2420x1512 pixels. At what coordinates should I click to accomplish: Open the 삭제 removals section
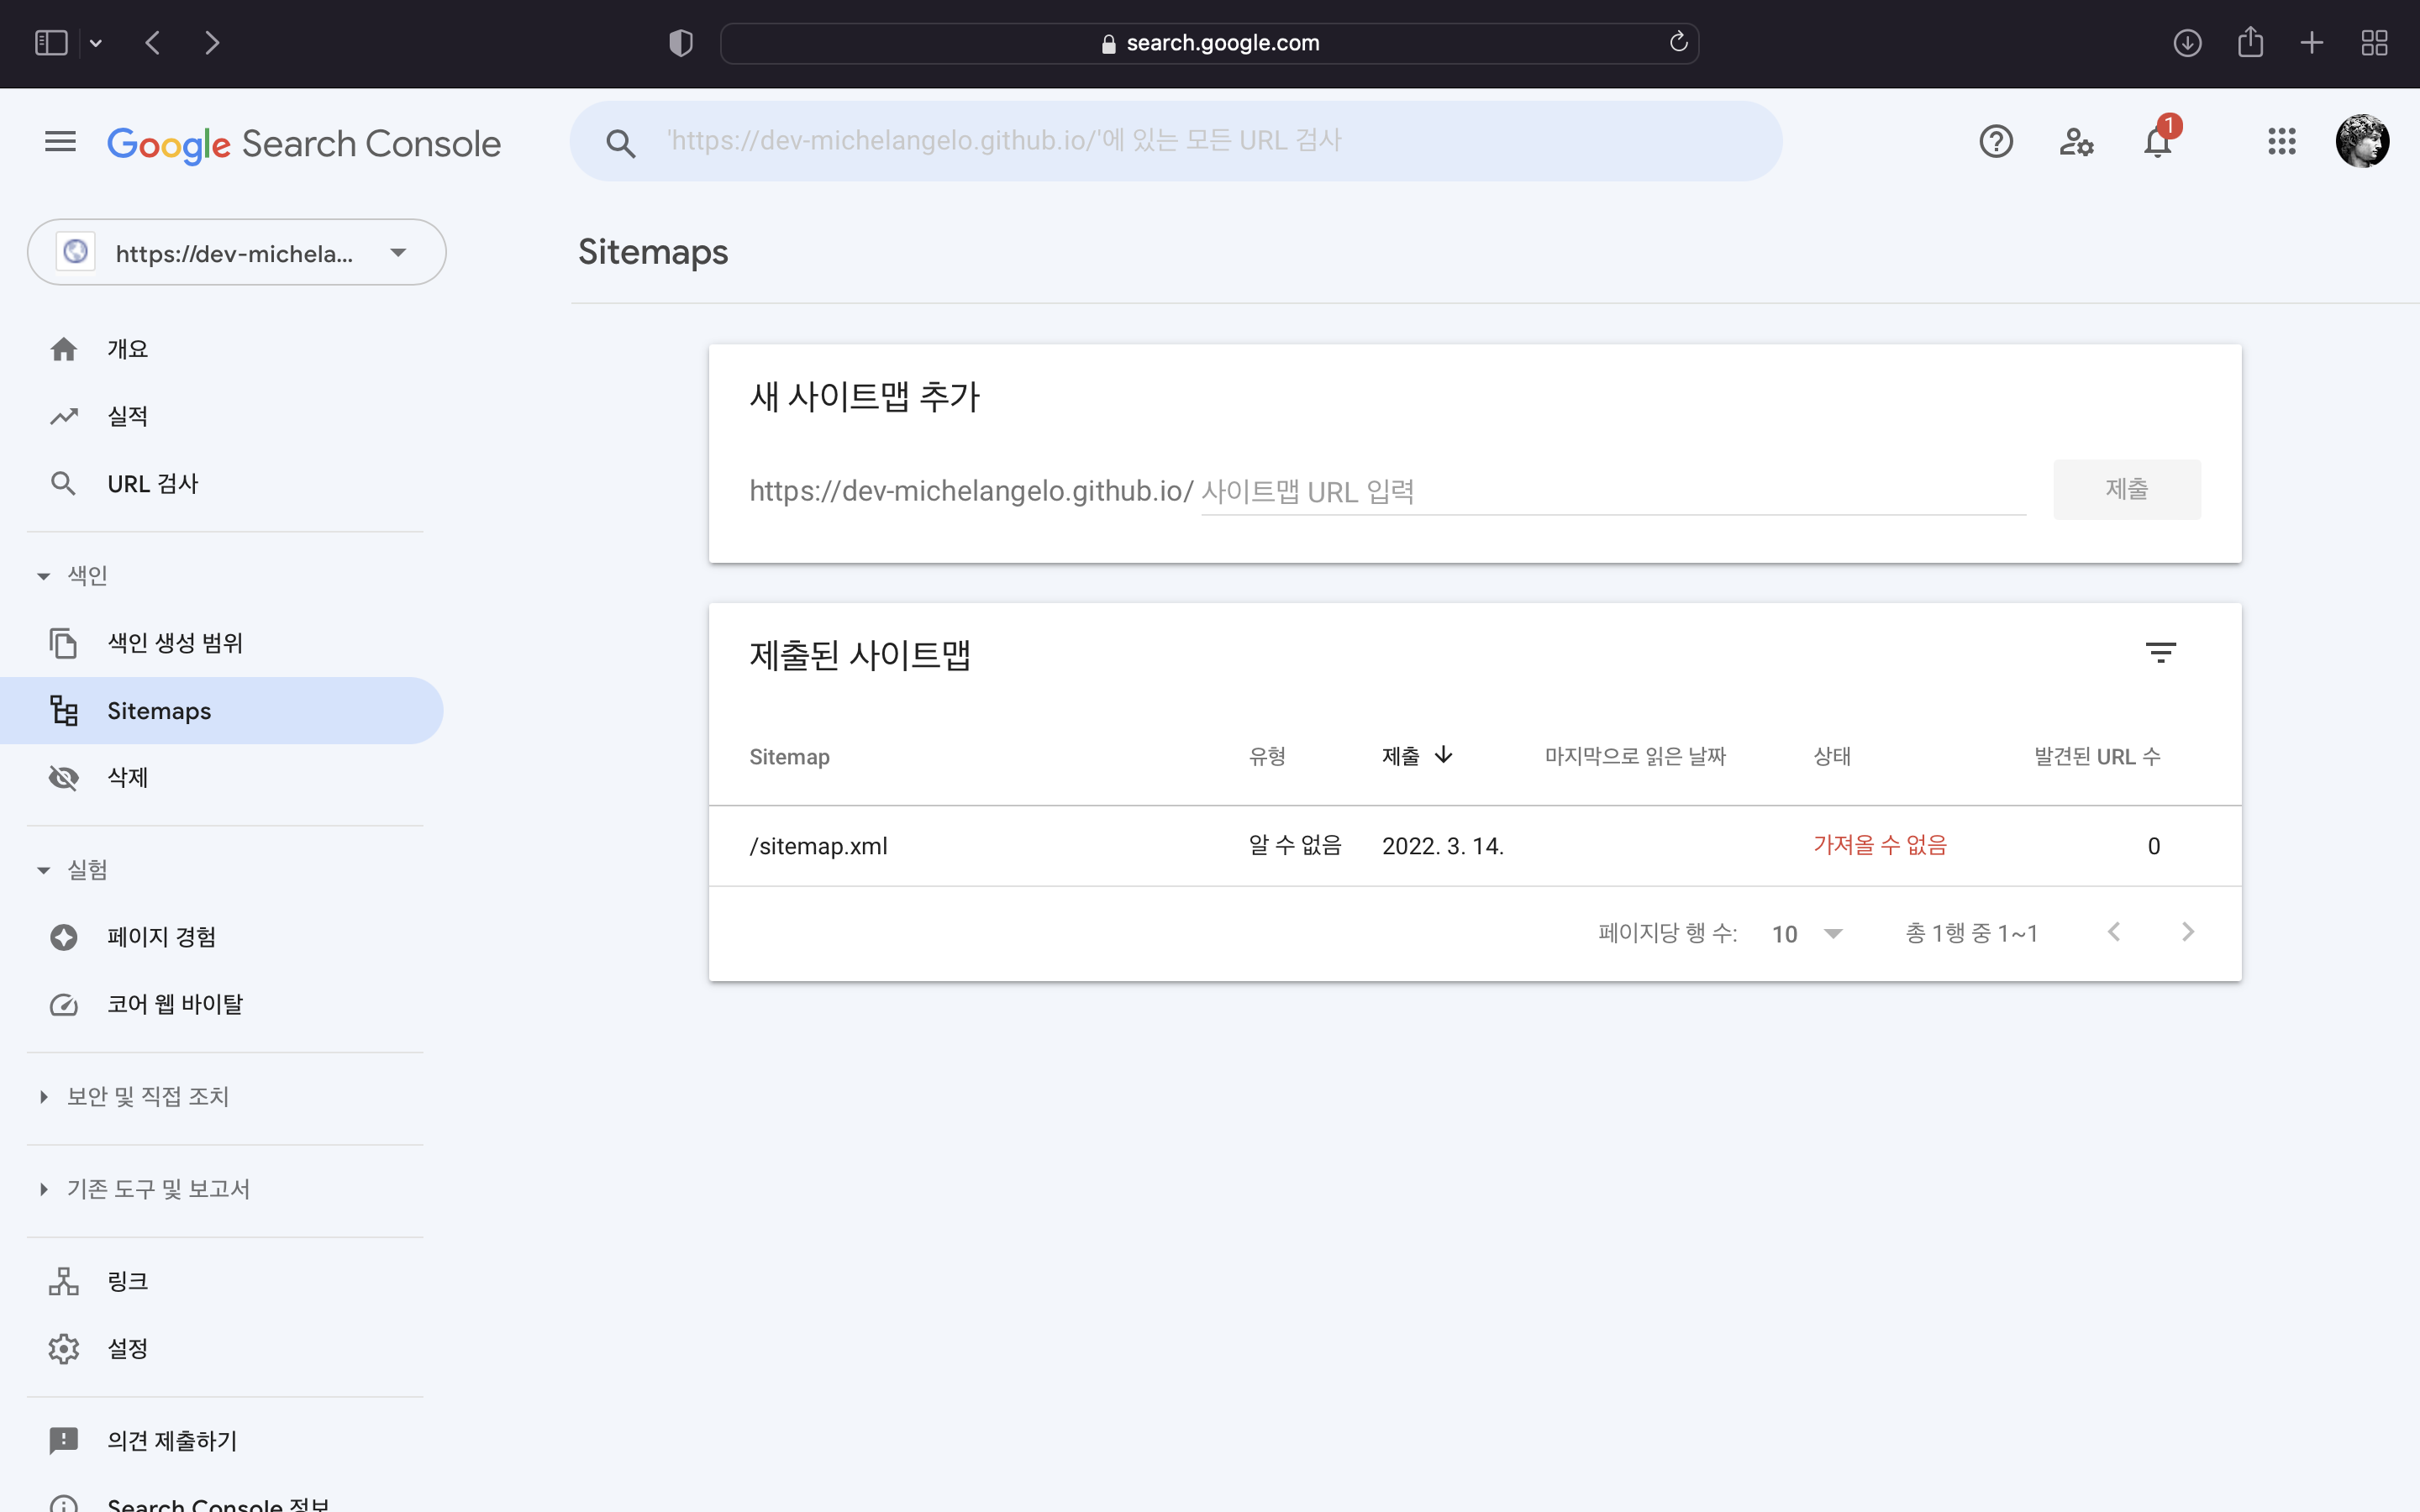127,777
